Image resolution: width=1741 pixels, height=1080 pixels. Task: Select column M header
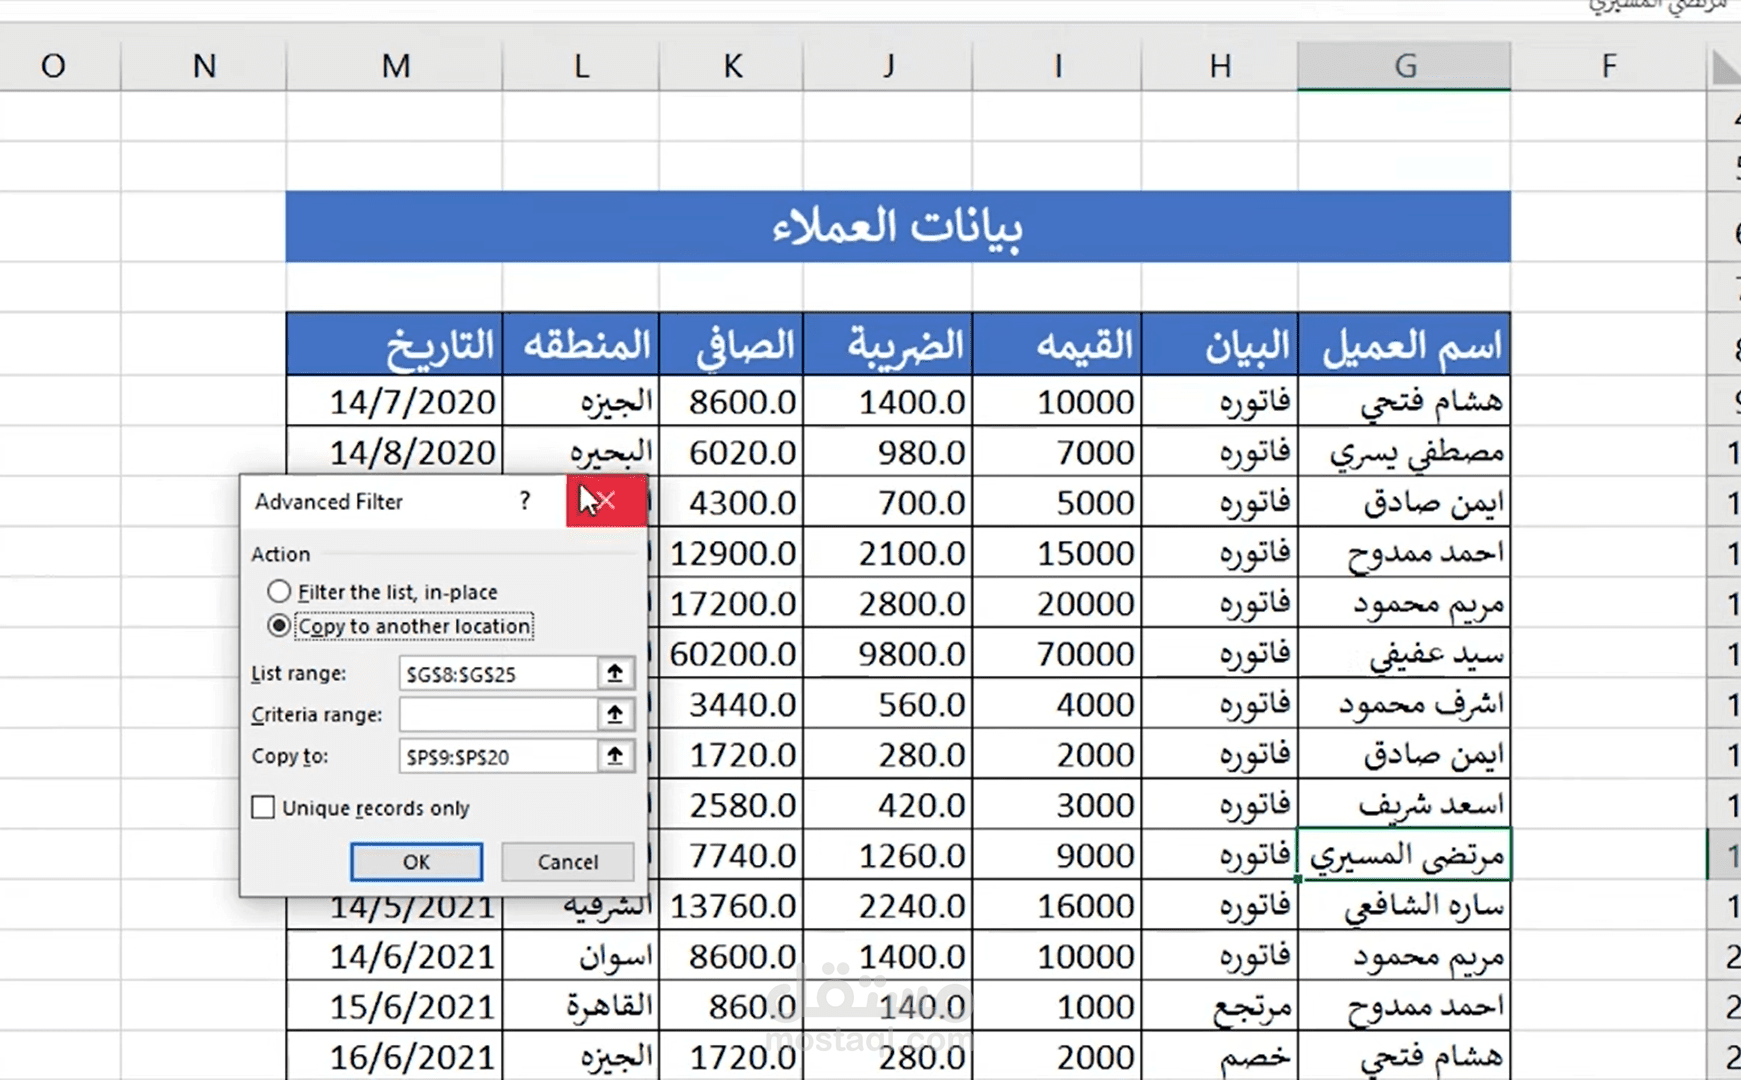(x=395, y=66)
